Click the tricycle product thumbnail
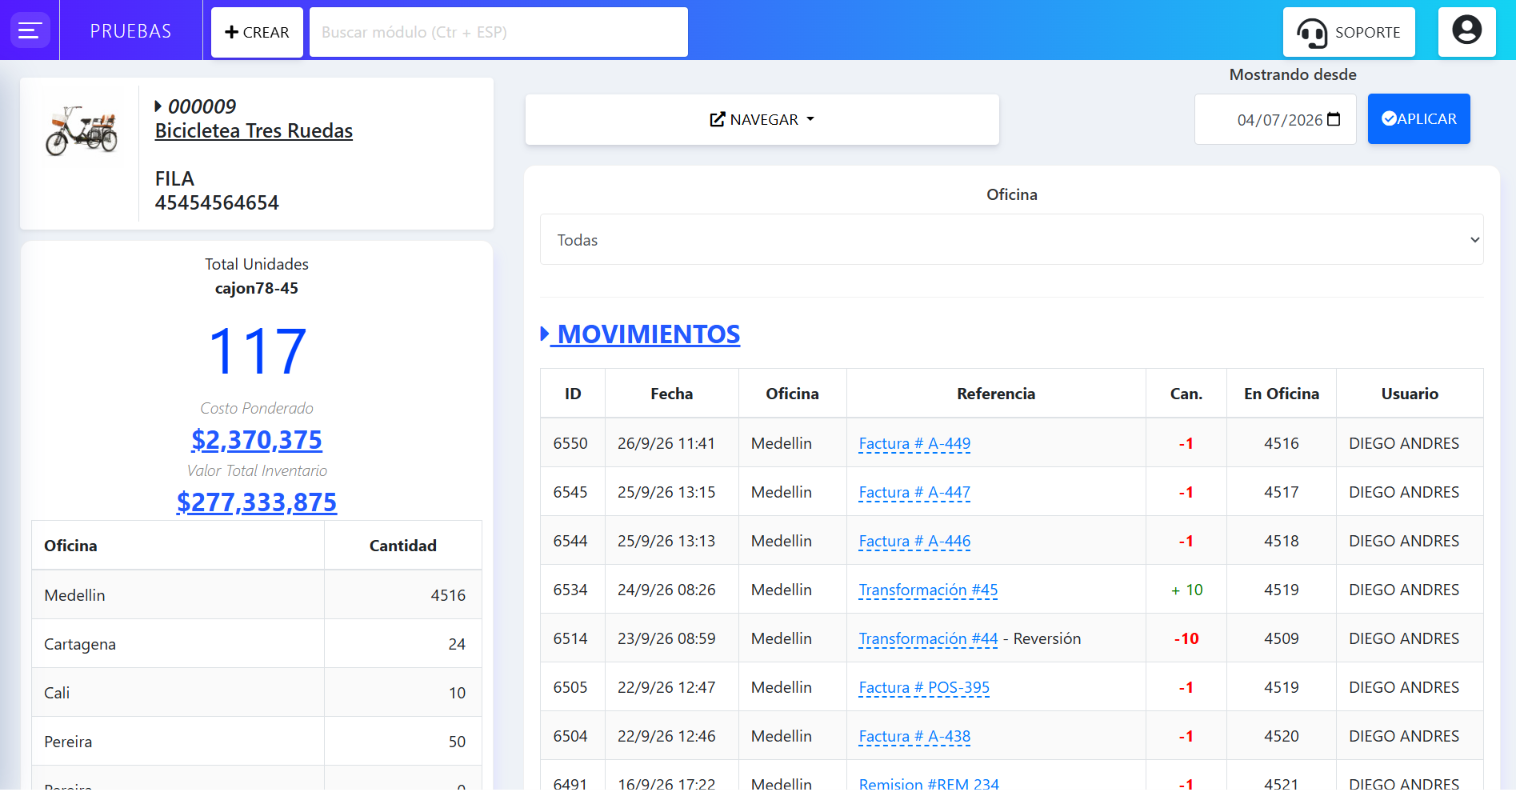The width and height of the screenshot is (1516, 790). (80, 130)
